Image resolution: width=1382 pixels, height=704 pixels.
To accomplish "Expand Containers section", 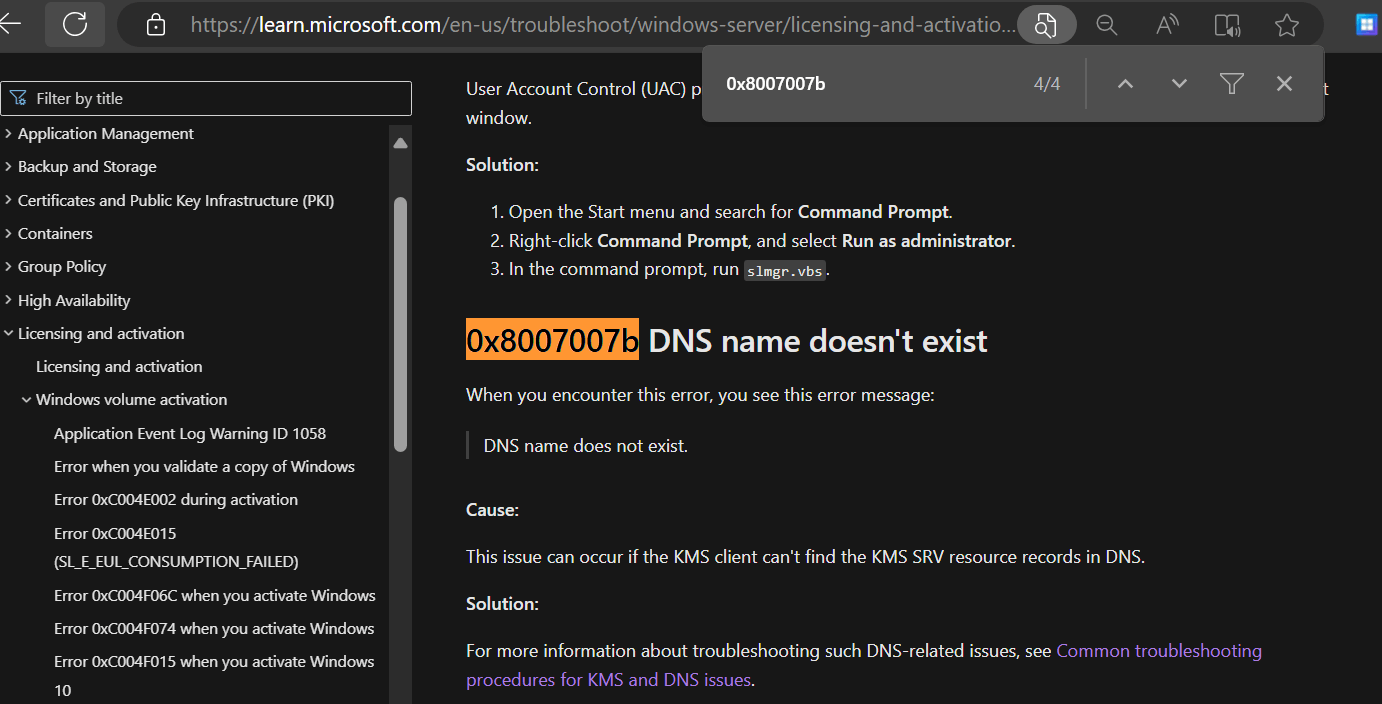I will (55, 233).
